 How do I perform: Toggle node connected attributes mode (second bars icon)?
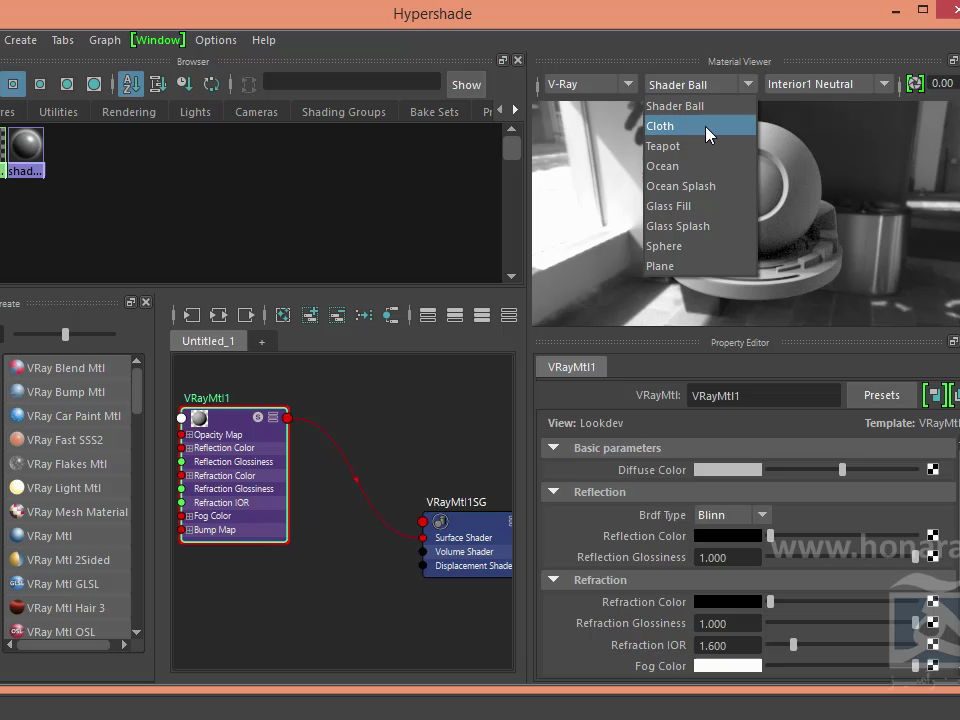(455, 315)
